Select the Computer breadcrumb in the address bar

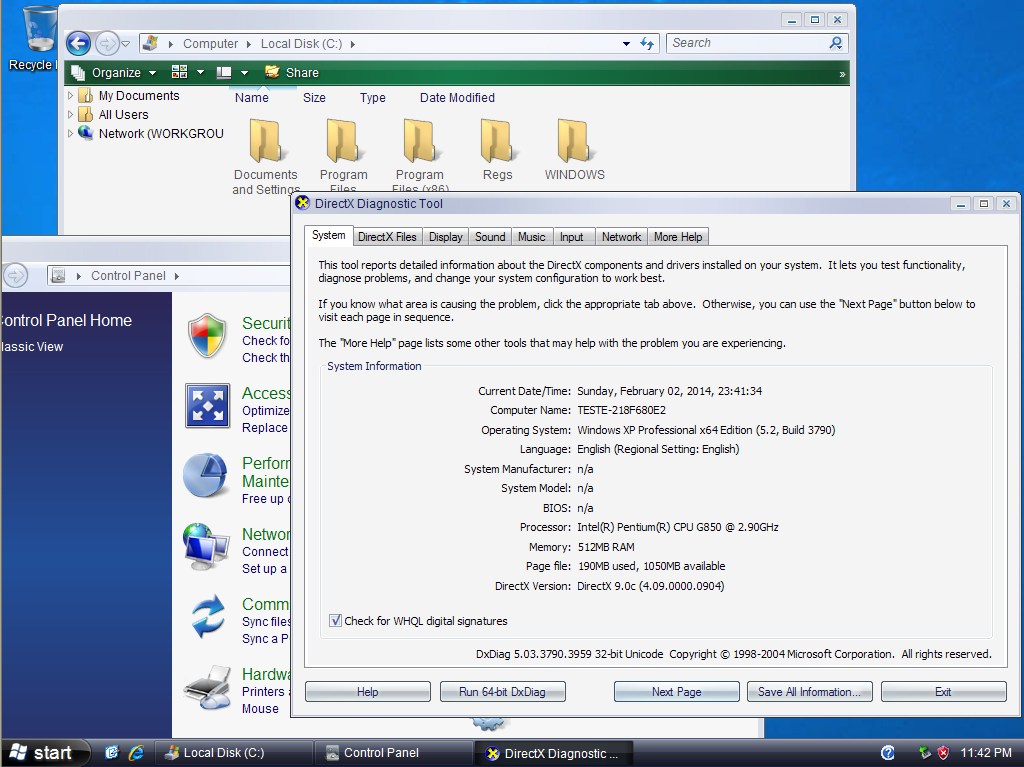click(210, 44)
